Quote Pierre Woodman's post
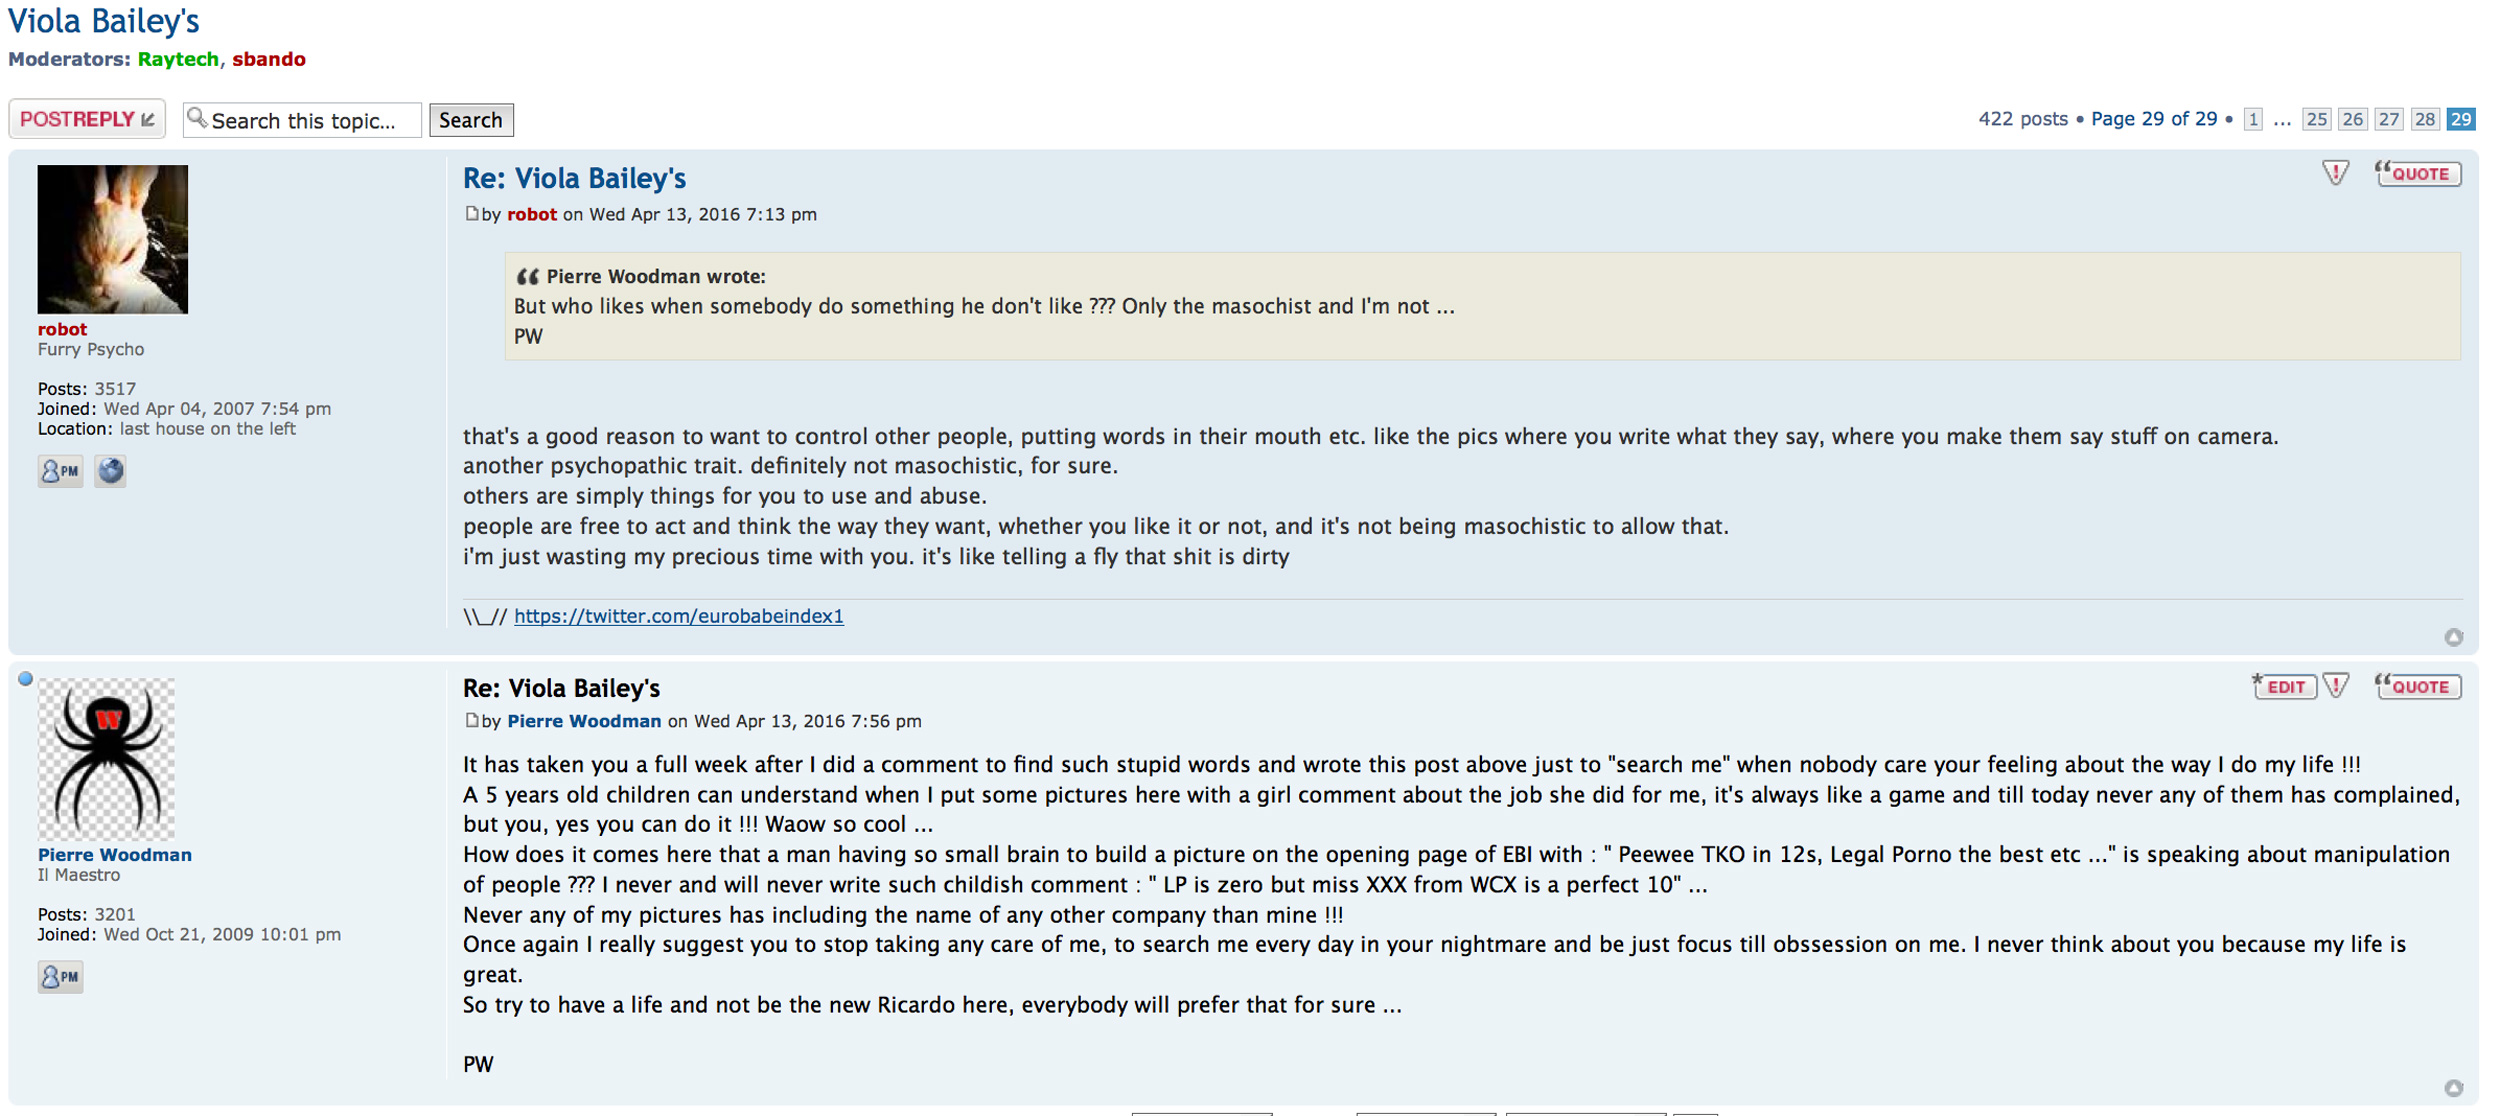Screen dimensions: 2500x1116 2418,686
